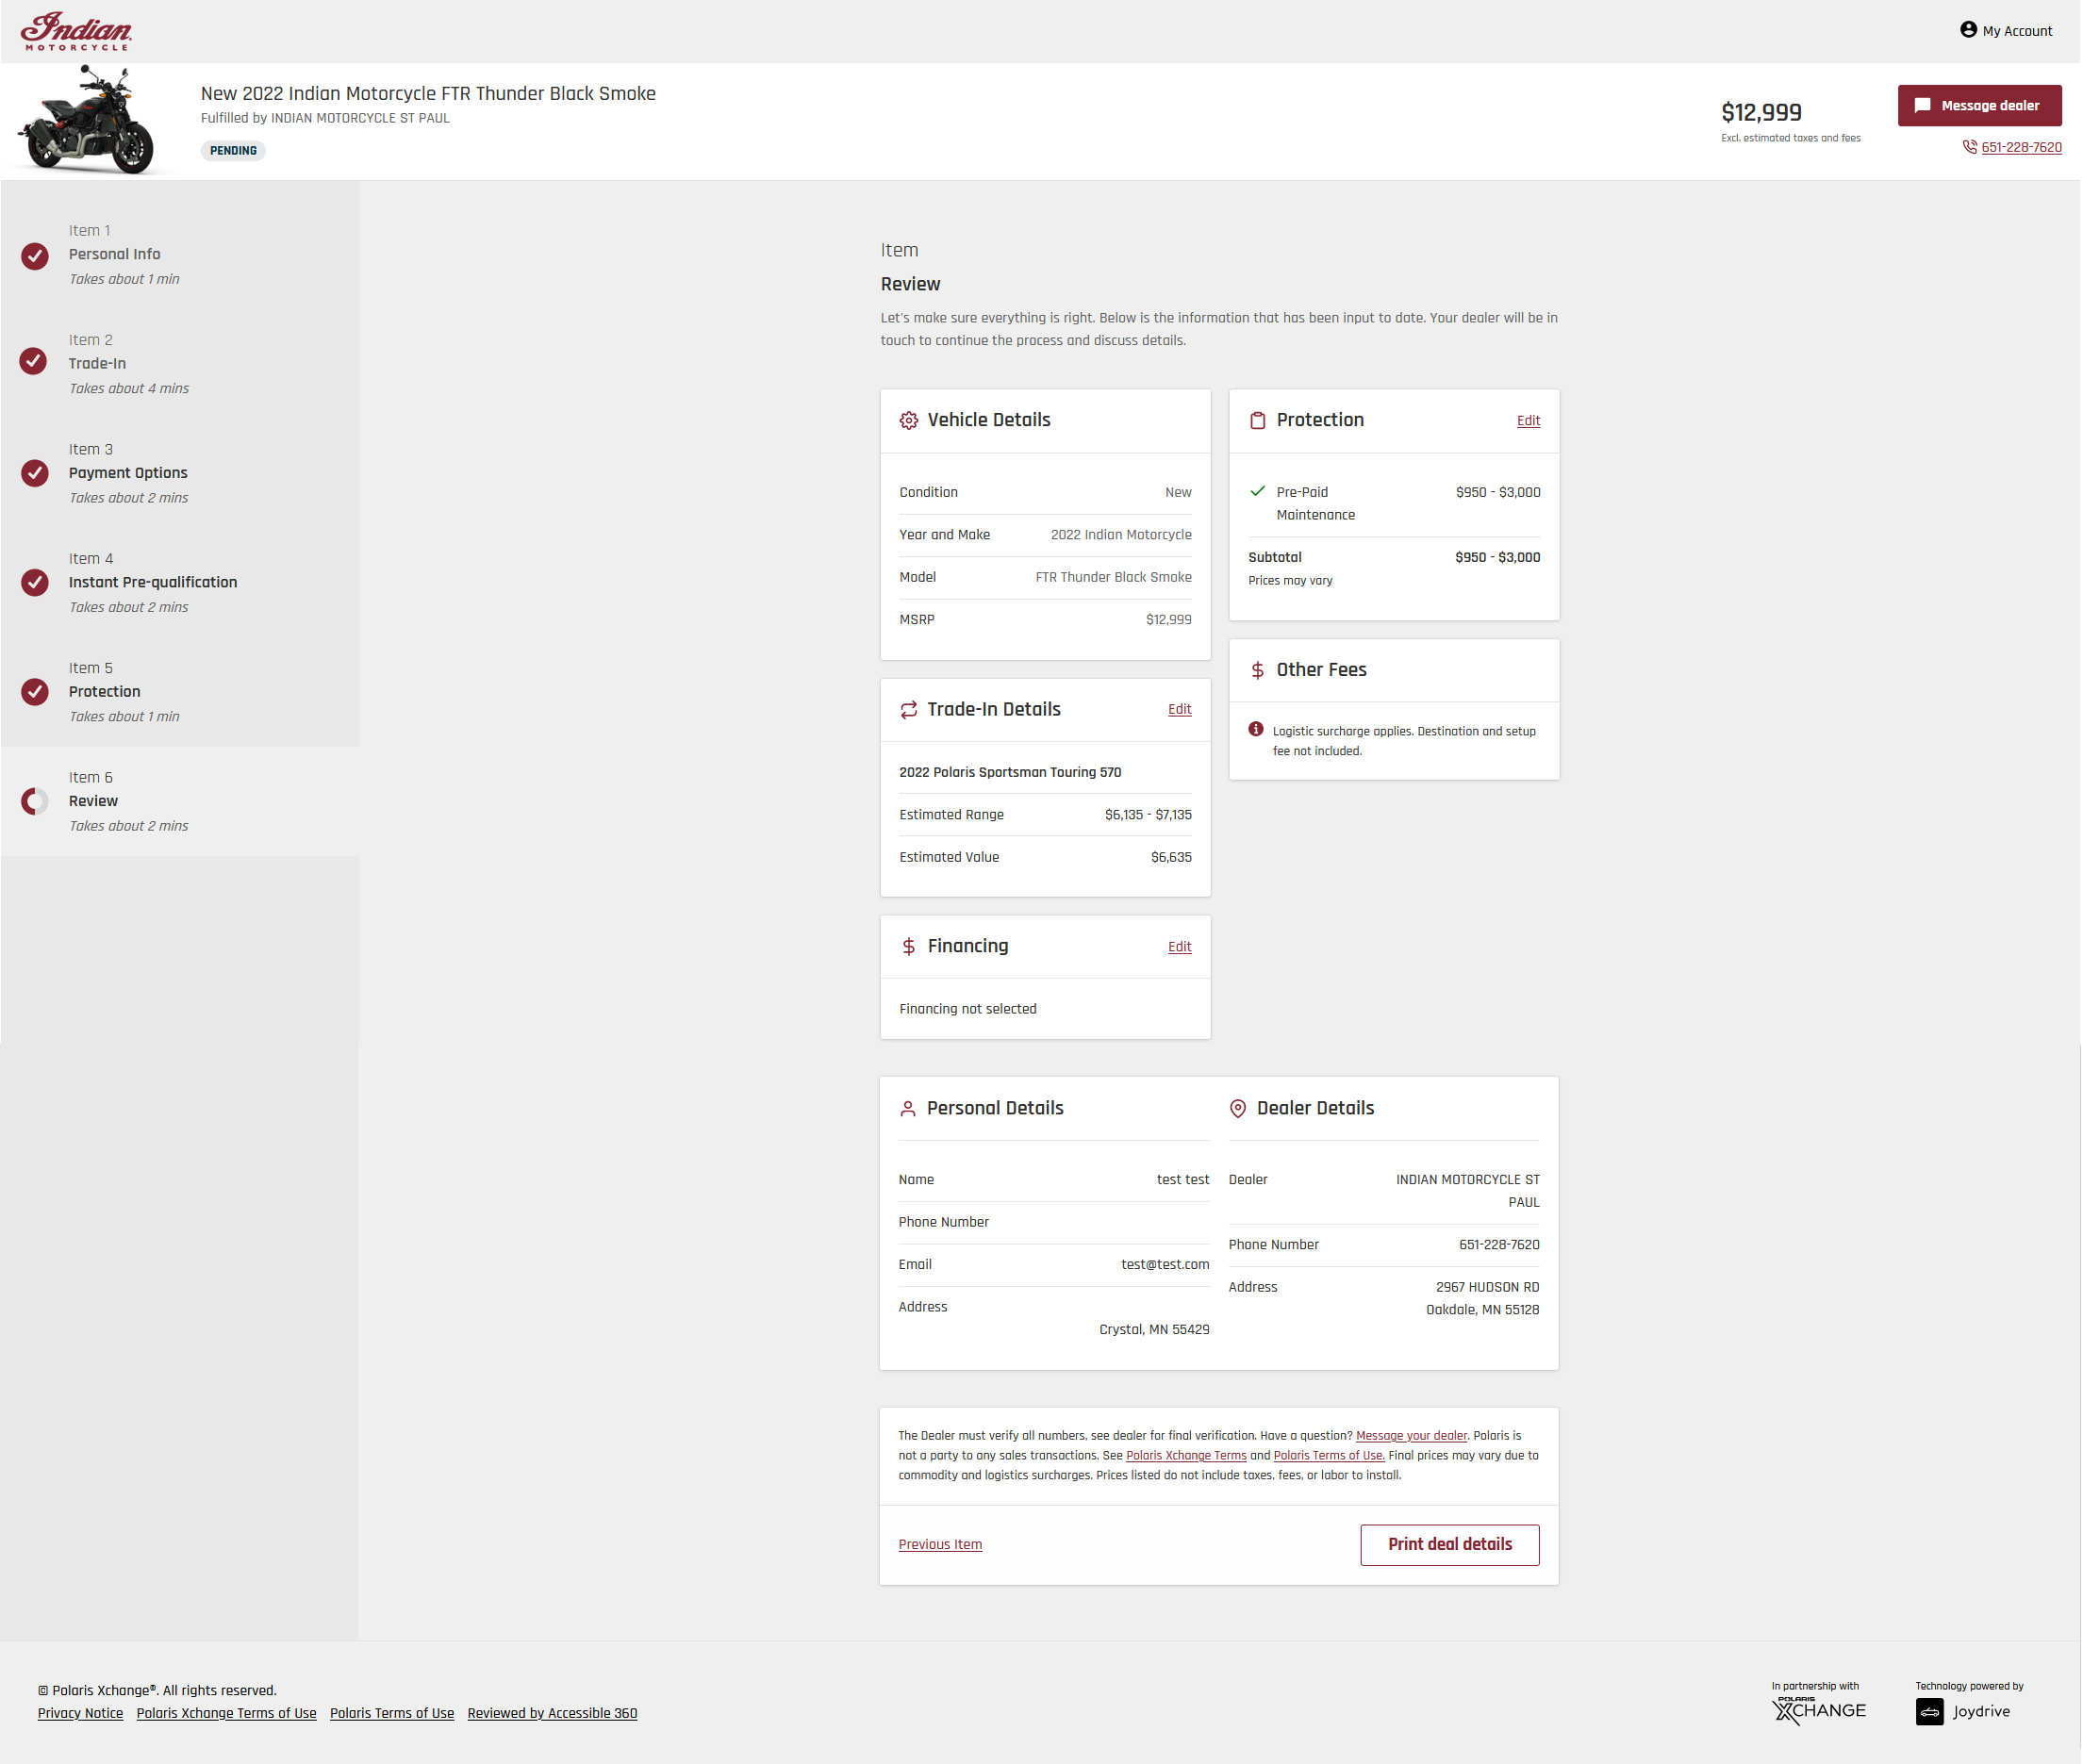Edit the Financing section
Image resolution: width=2083 pixels, height=1764 pixels.
[x=1179, y=947]
